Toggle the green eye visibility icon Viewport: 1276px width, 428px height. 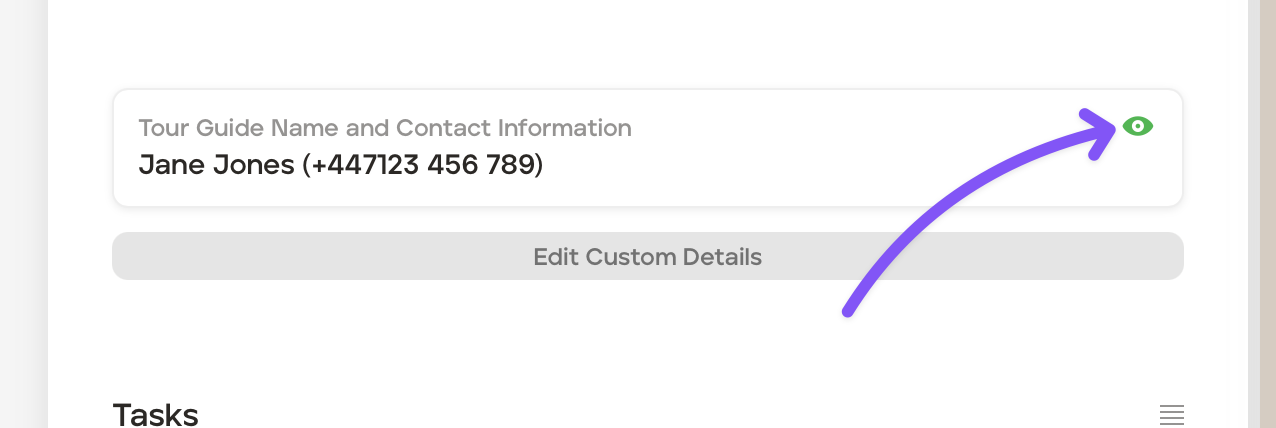pos(1138,126)
